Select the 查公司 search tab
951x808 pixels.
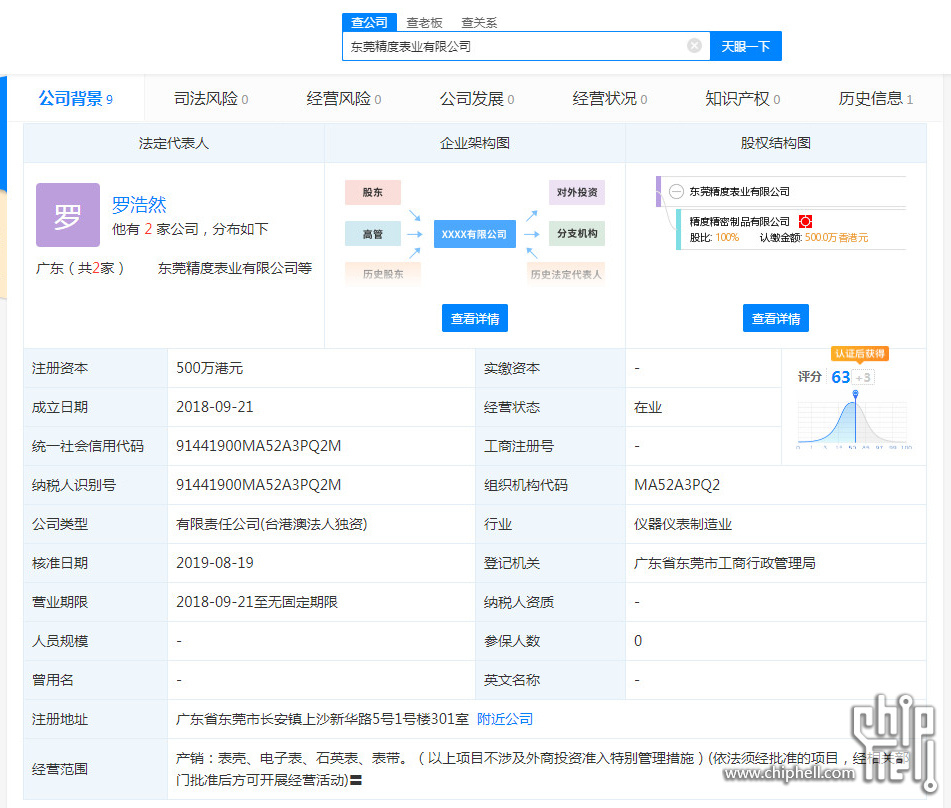369,22
